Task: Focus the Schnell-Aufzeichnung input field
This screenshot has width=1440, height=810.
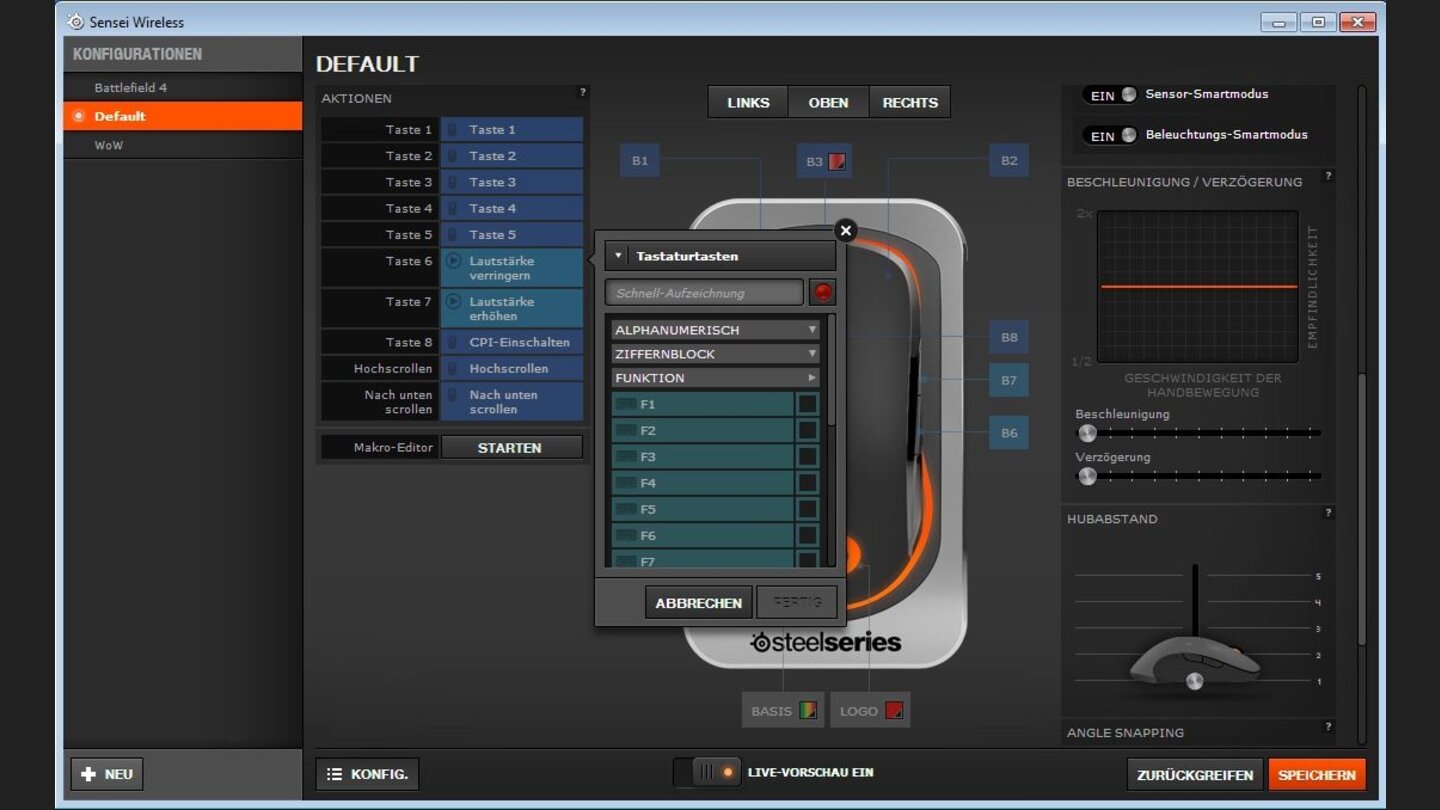Action: click(x=704, y=292)
